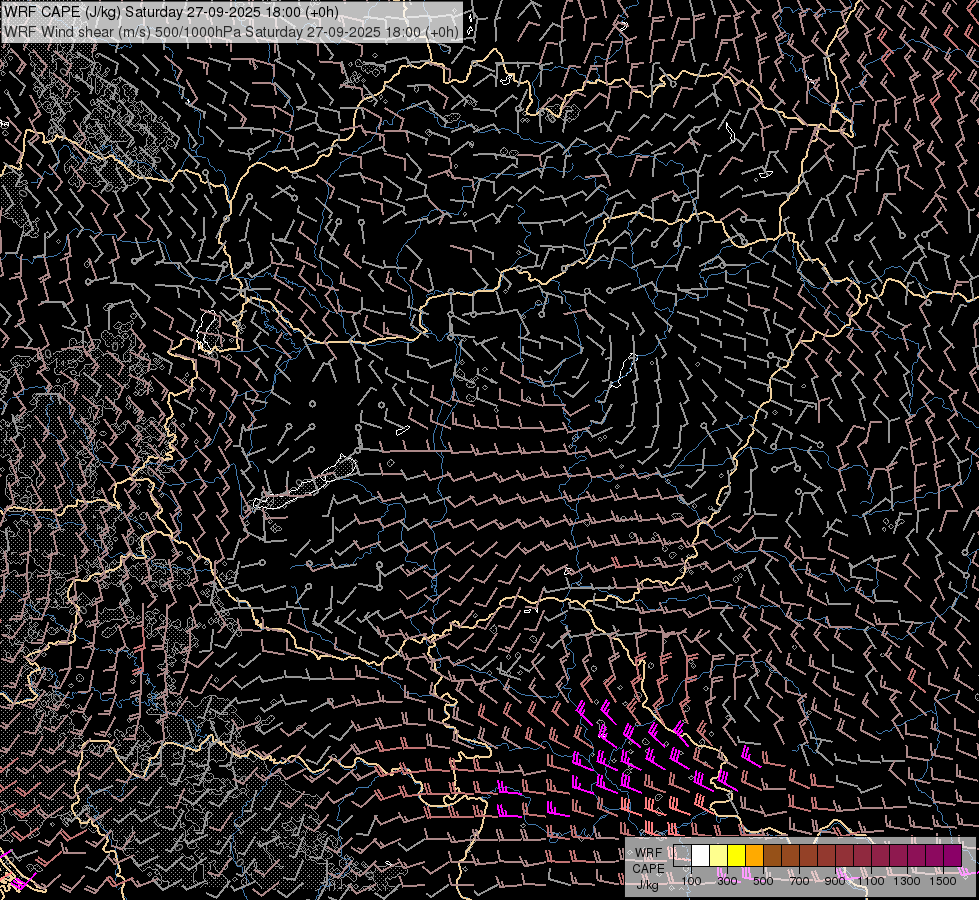
Task: Click the bright yellow legend swatch
Action: (x=737, y=856)
